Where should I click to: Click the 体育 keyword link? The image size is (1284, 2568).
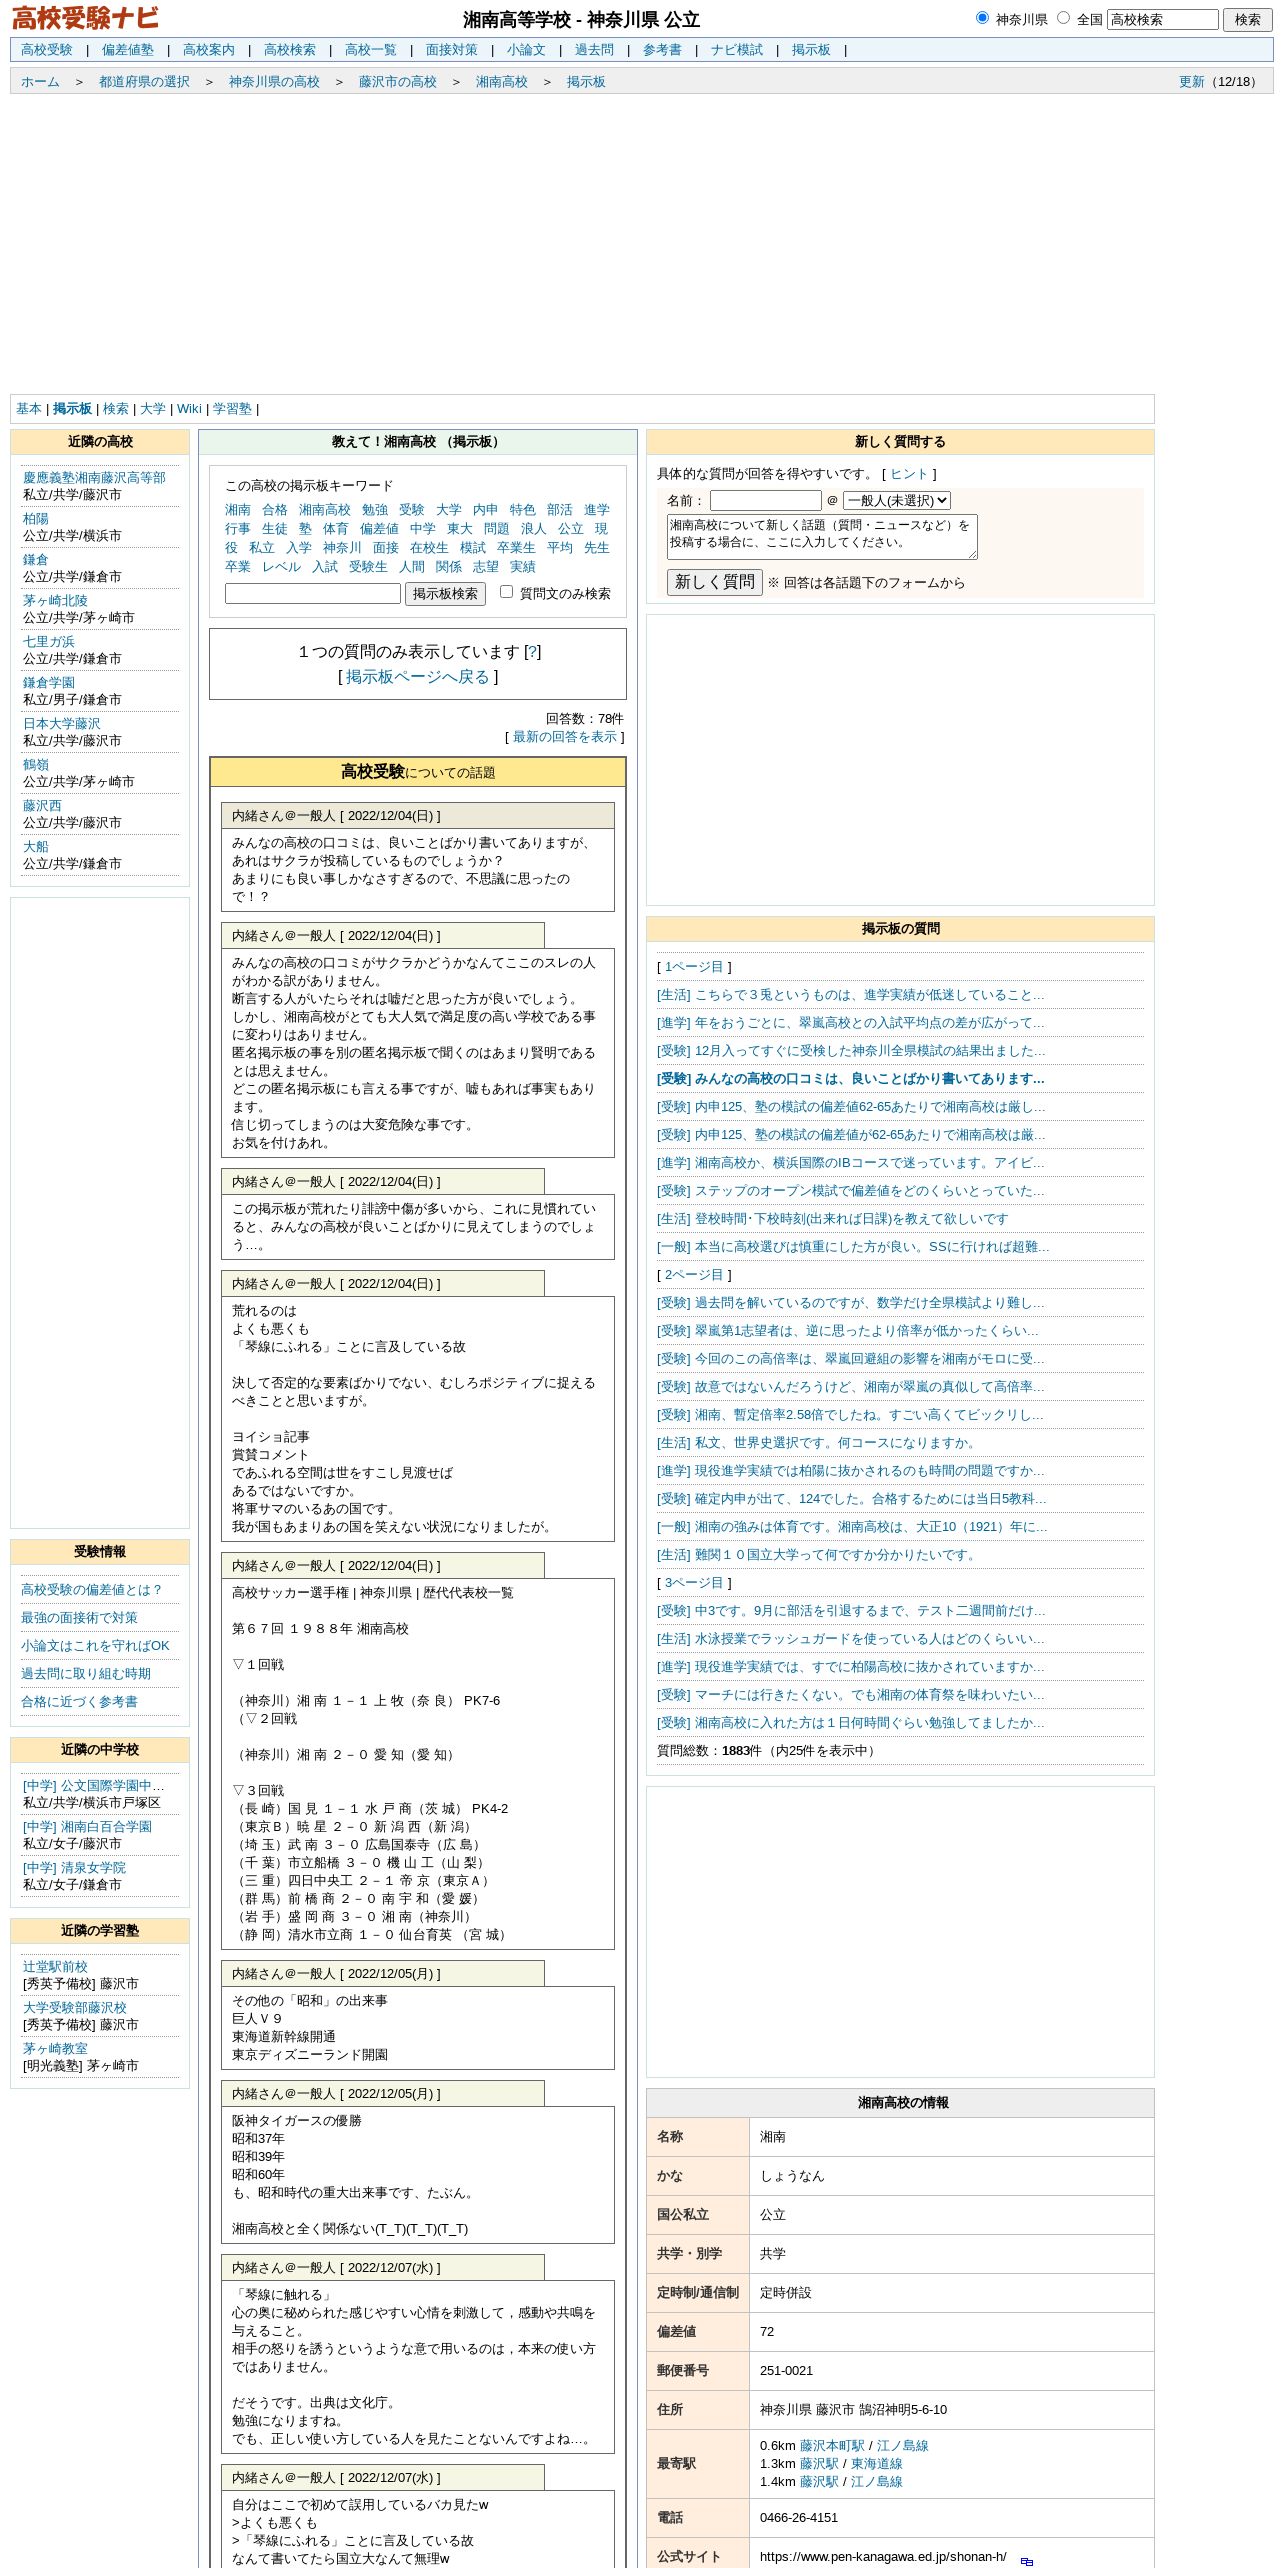336,529
